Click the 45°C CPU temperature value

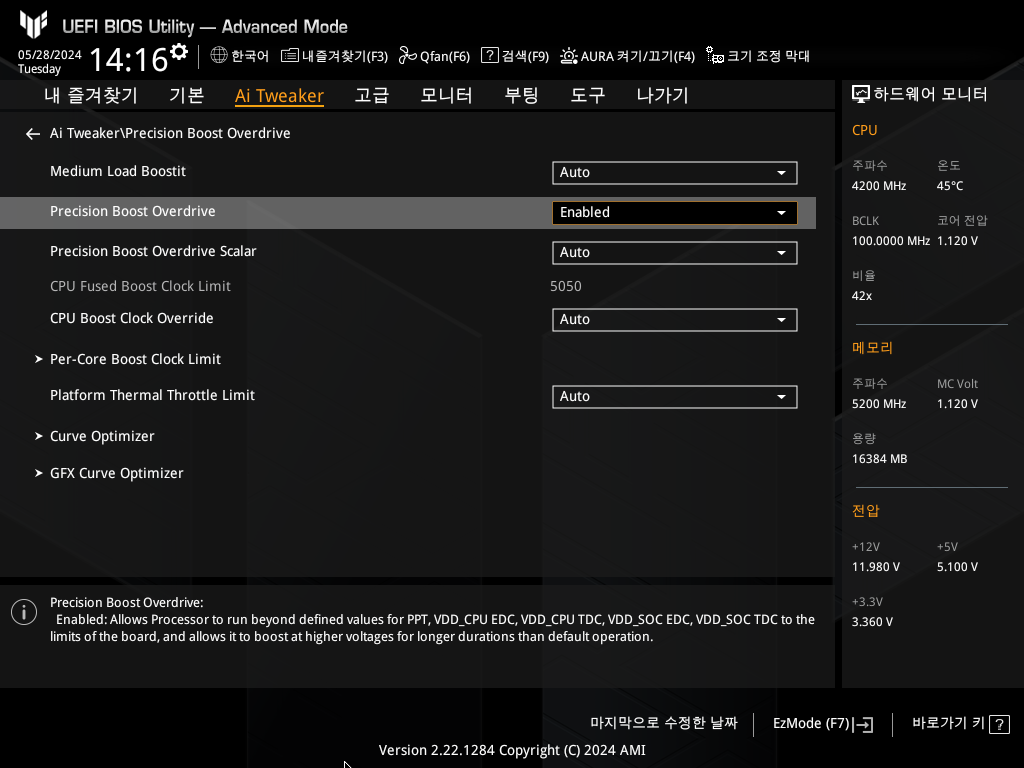tap(950, 186)
